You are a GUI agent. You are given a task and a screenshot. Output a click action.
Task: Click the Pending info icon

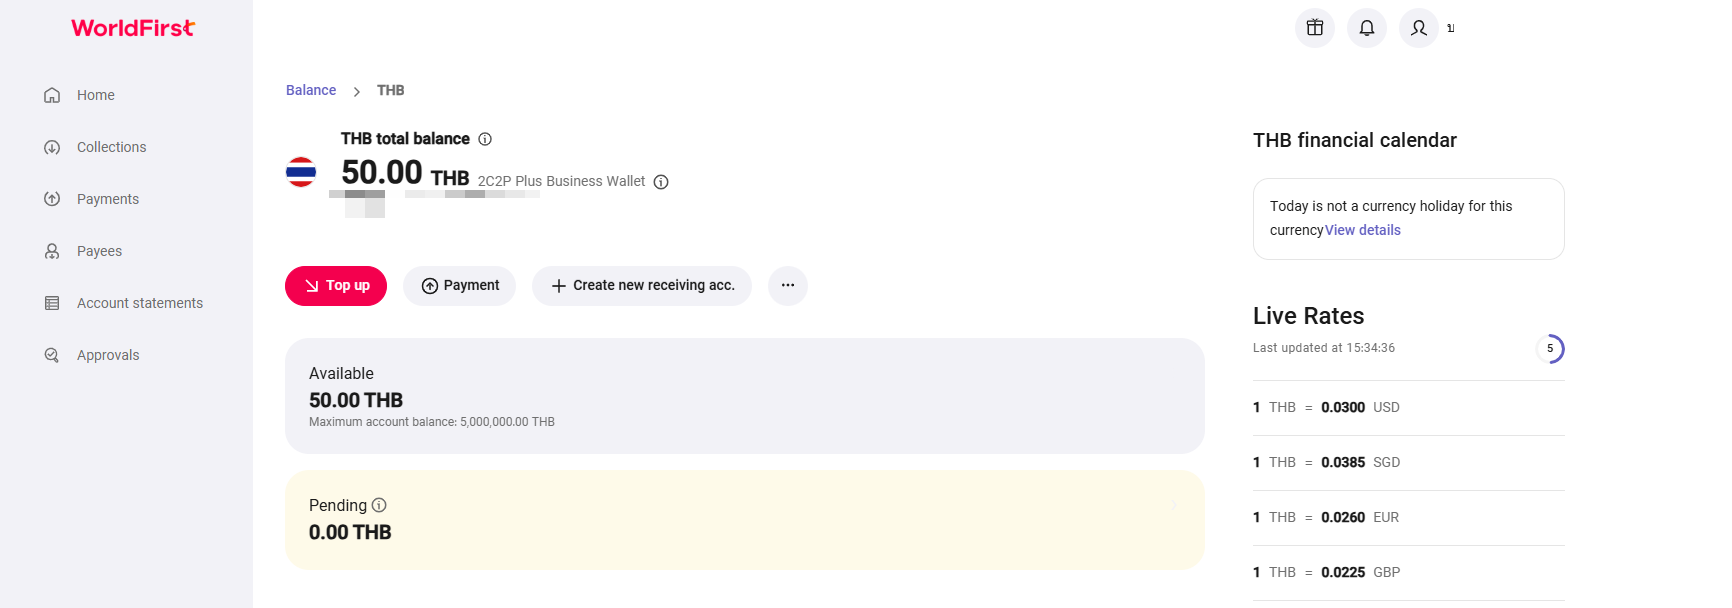click(379, 505)
